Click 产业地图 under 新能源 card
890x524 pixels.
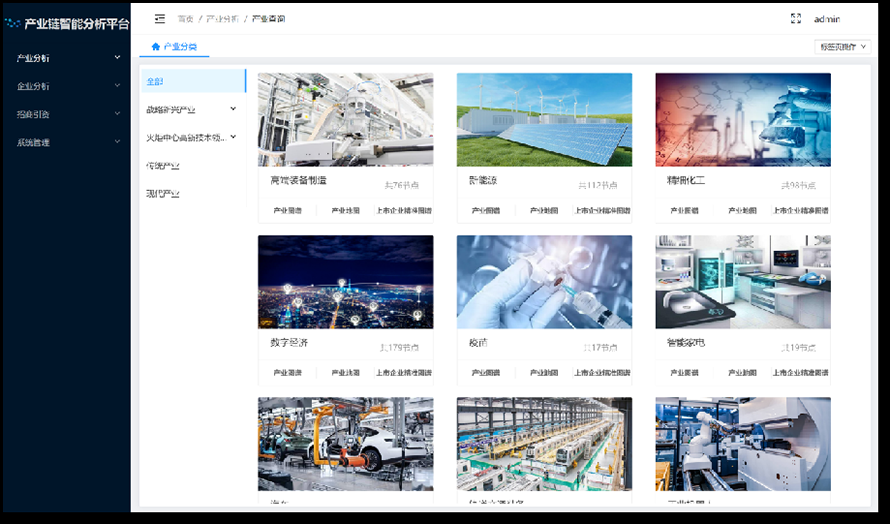tap(544, 211)
